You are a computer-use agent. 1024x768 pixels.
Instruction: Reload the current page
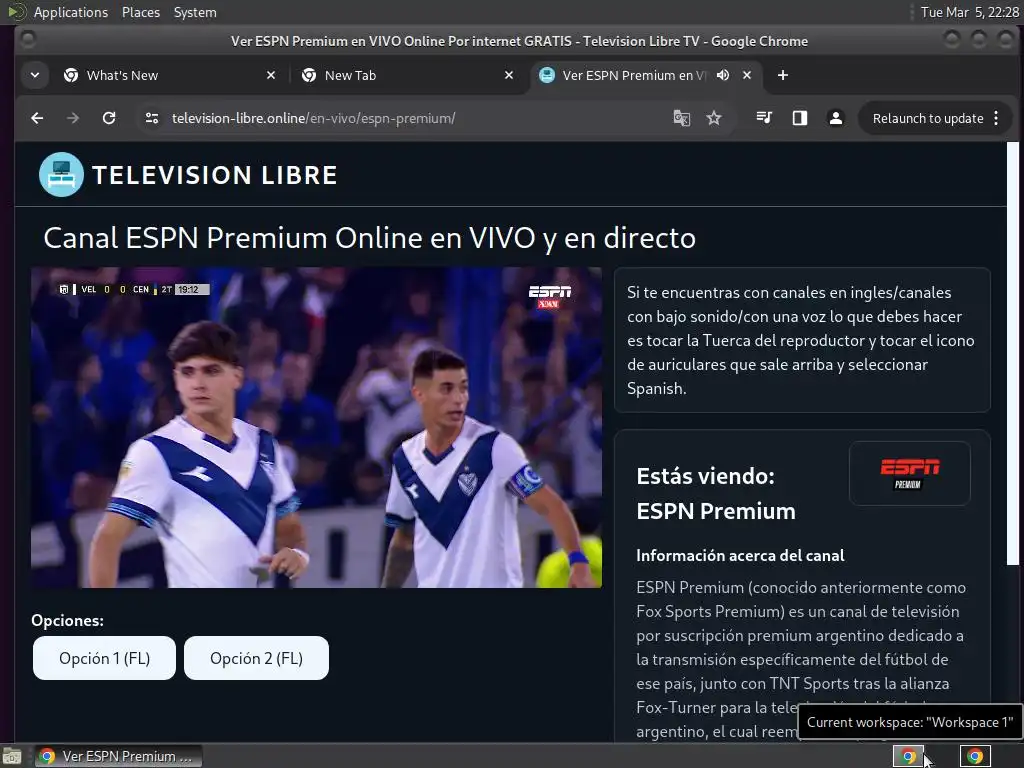click(109, 118)
